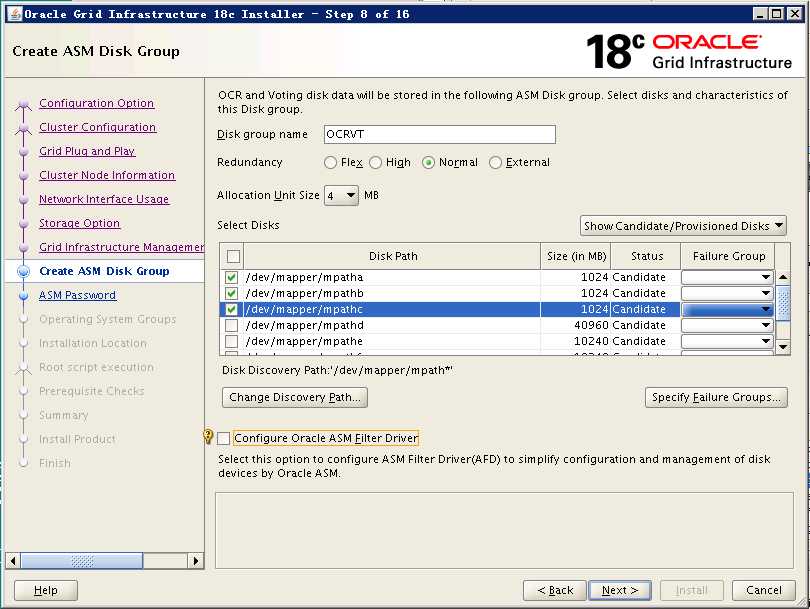Go to Network Interface Usage step
The image size is (810, 609).
104,199
